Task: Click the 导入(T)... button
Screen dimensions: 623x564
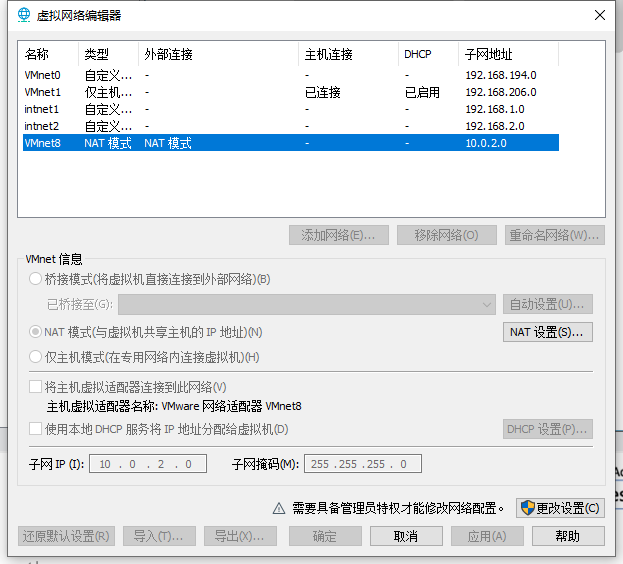Action: pyautogui.click(x=159, y=536)
